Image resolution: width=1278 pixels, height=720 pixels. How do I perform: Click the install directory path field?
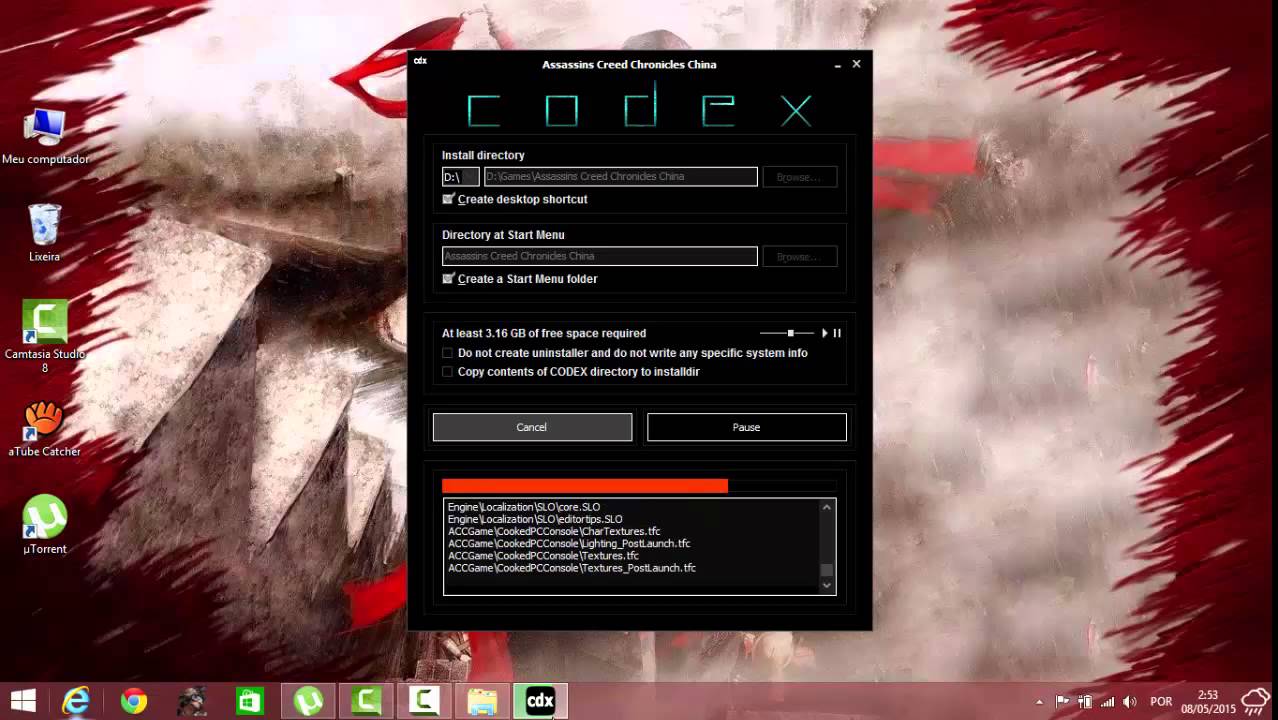point(621,177)
